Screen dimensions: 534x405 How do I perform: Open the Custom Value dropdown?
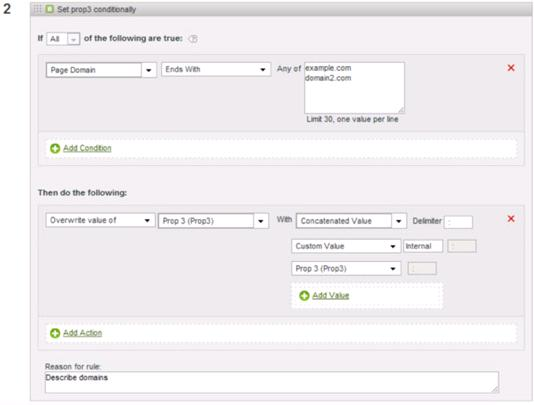click(x=346, y=246)
